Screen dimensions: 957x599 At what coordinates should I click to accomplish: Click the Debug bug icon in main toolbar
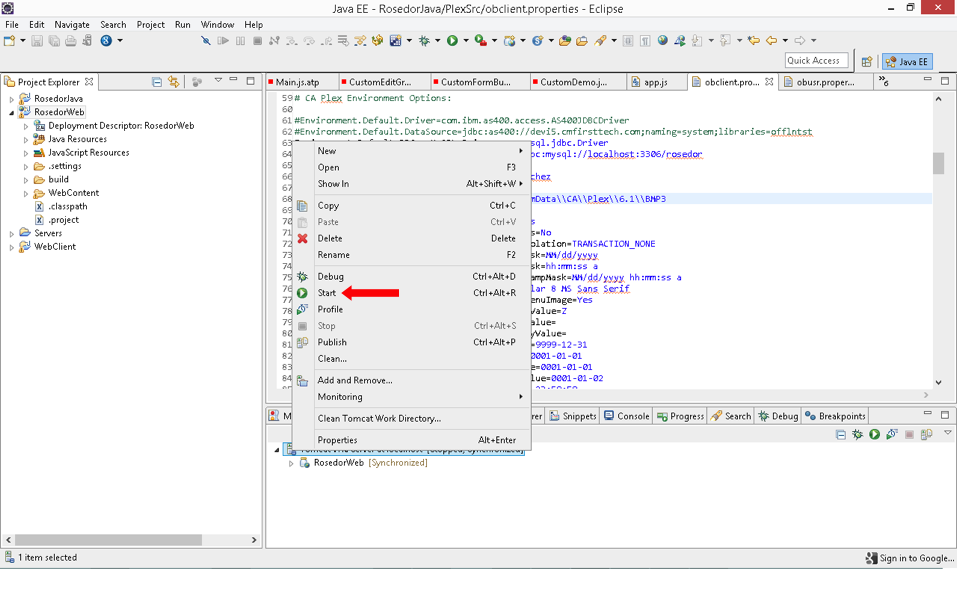coord(424,41)
